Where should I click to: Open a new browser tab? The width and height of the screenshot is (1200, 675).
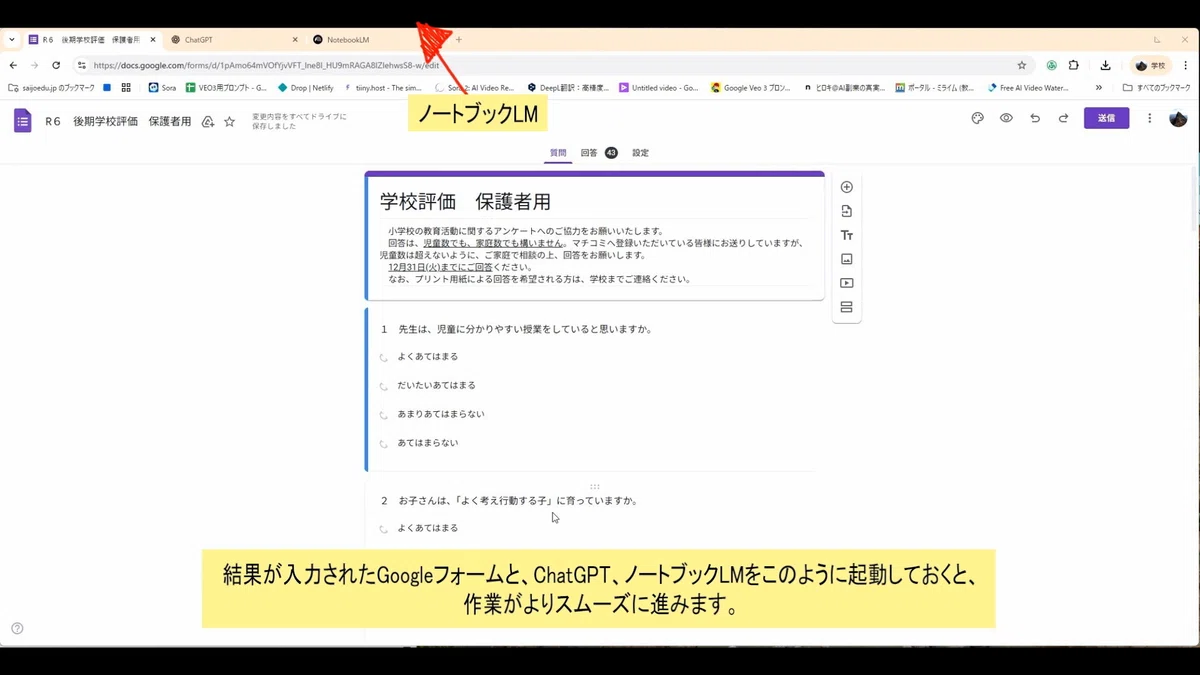tap(459, 40)
